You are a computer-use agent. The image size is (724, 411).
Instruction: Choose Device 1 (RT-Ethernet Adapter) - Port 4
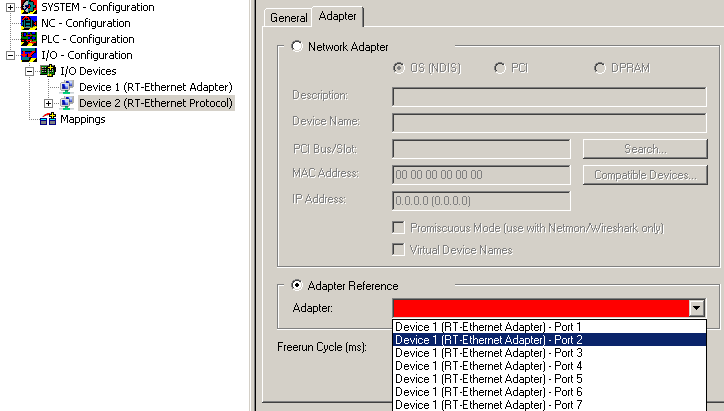click(549, 365)
